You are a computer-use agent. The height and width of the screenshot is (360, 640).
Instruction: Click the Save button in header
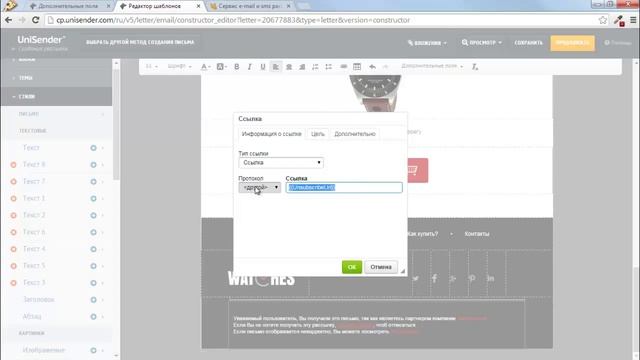(x=529, y=42)
